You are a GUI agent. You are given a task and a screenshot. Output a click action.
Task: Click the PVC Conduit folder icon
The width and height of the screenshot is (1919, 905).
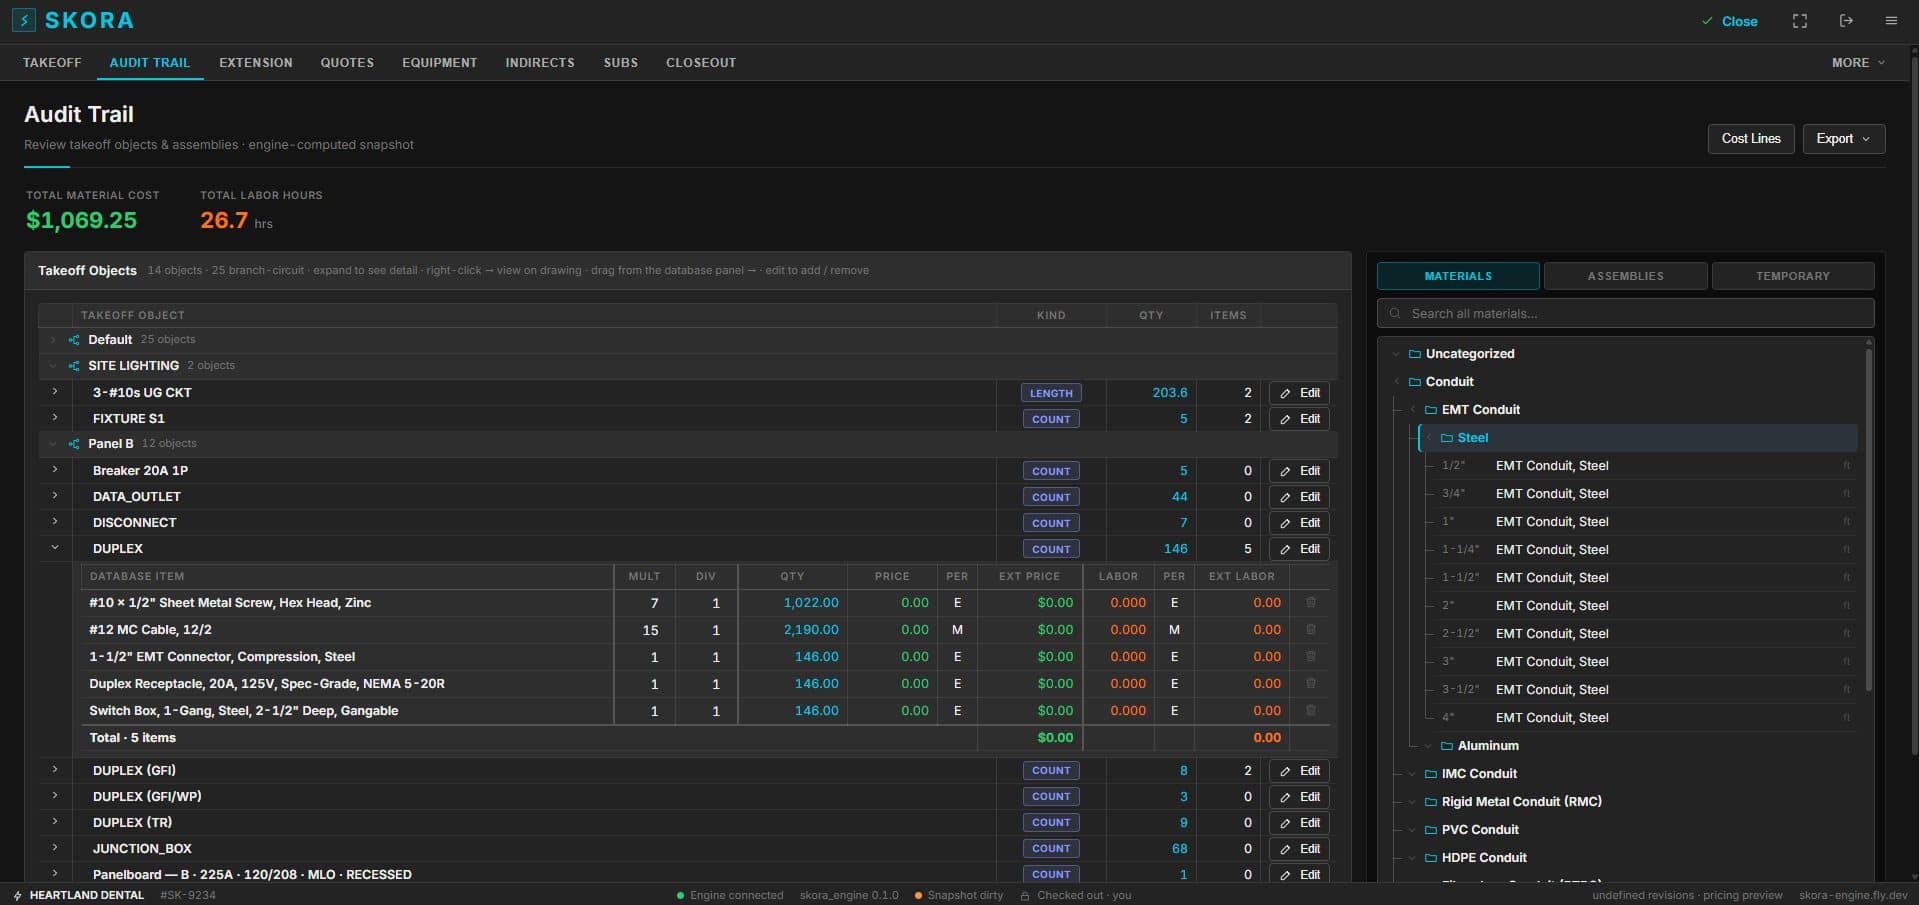pyautogui.click(x=1431, y=830)
